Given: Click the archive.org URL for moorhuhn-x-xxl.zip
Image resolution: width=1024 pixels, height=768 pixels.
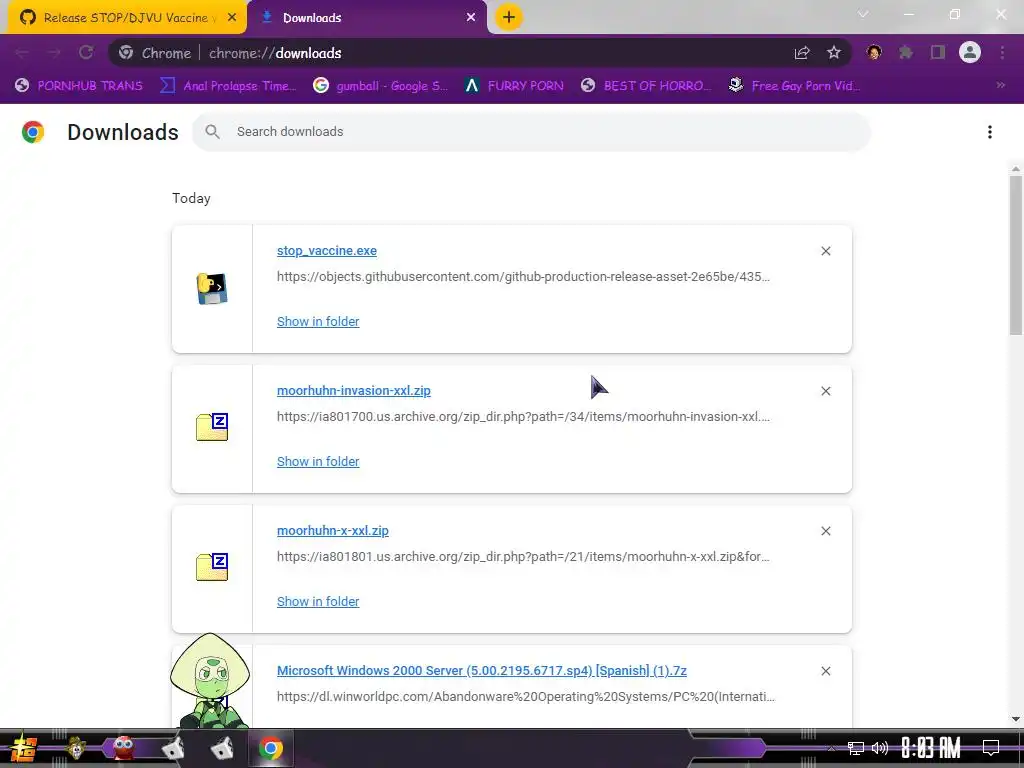Looking at the screenshot, I should (x=523, y=556).
